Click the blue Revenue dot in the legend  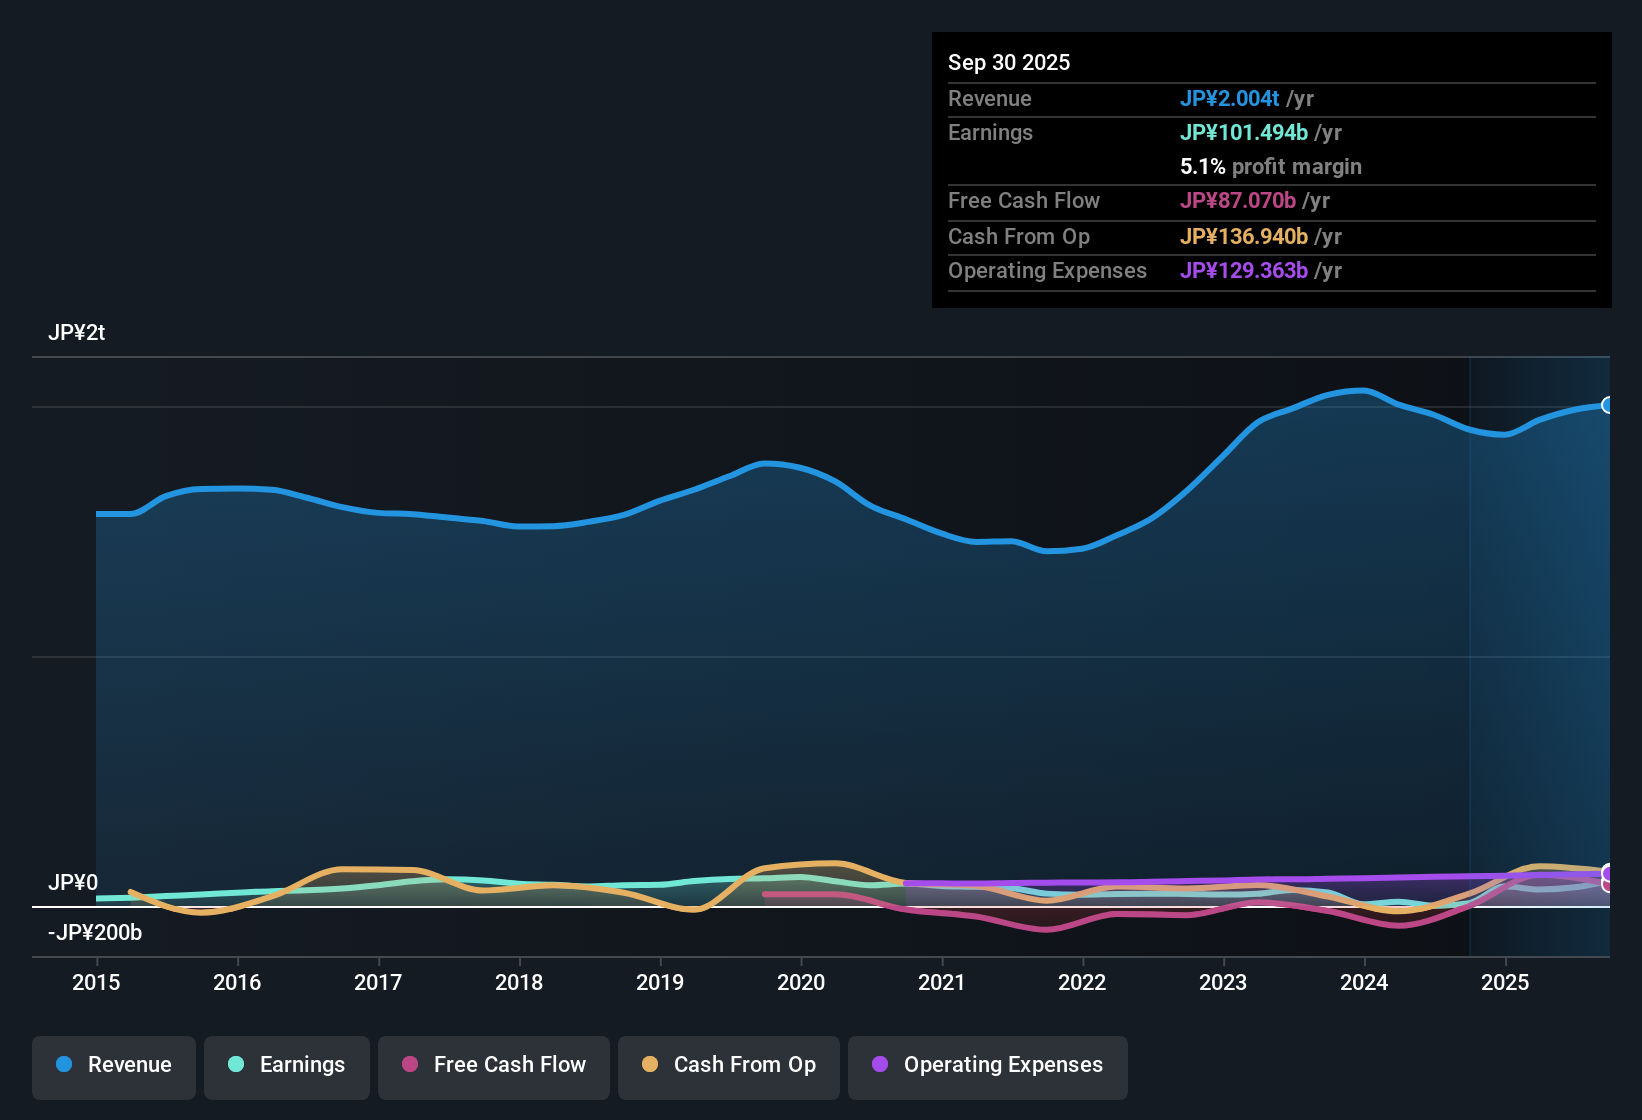tap(64, 1065)
